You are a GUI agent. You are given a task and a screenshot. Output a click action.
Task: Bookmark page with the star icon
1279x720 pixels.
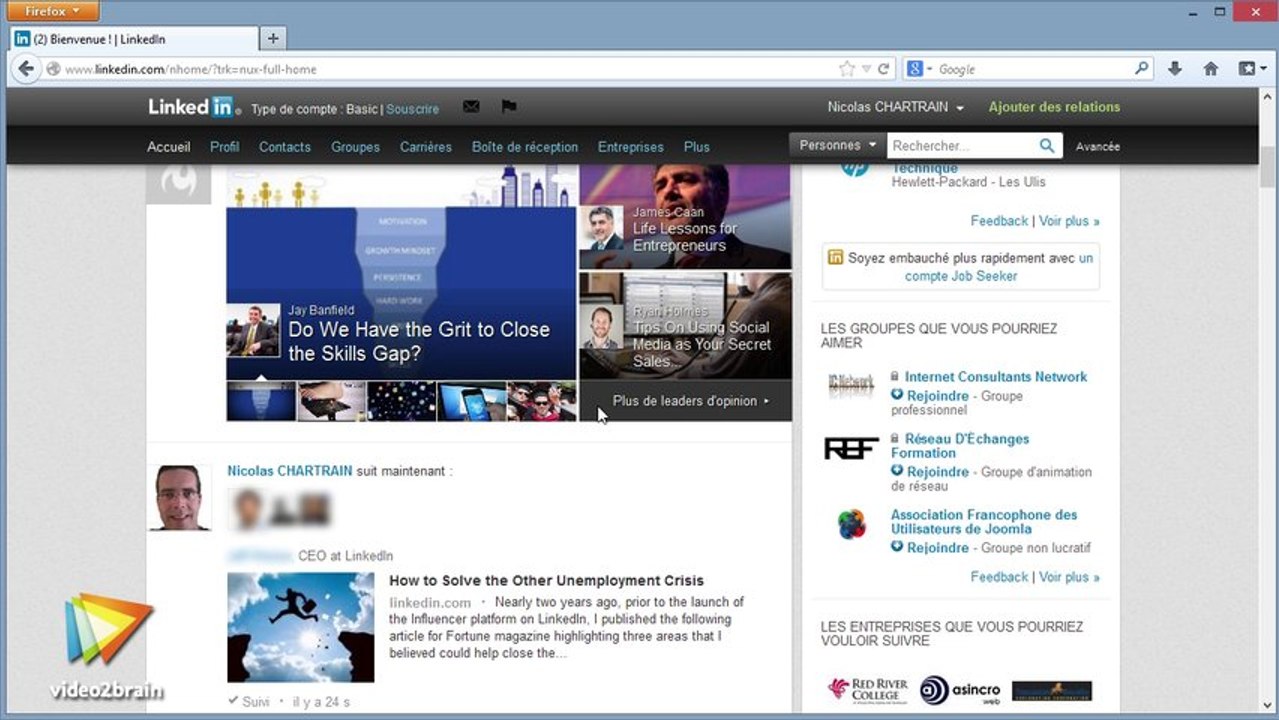coord(847,69)
